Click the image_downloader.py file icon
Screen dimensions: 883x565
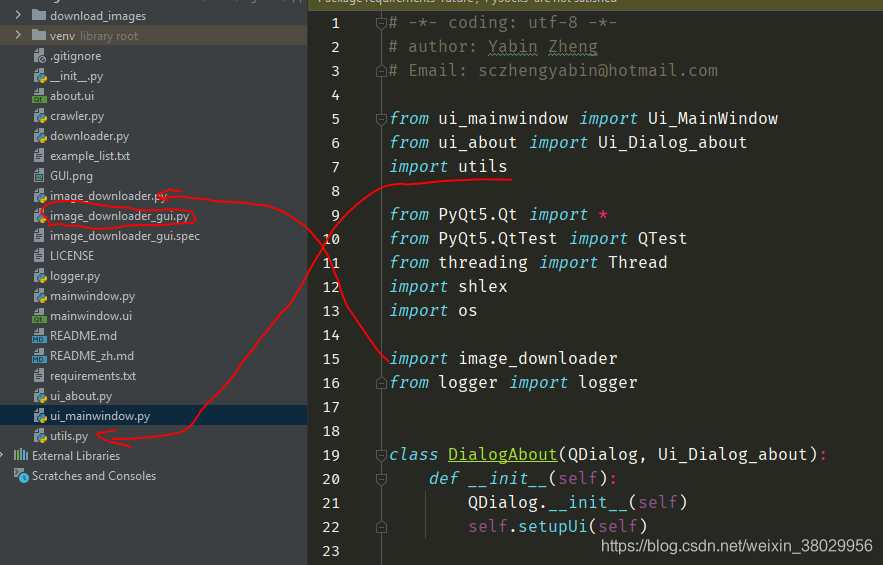39,196
